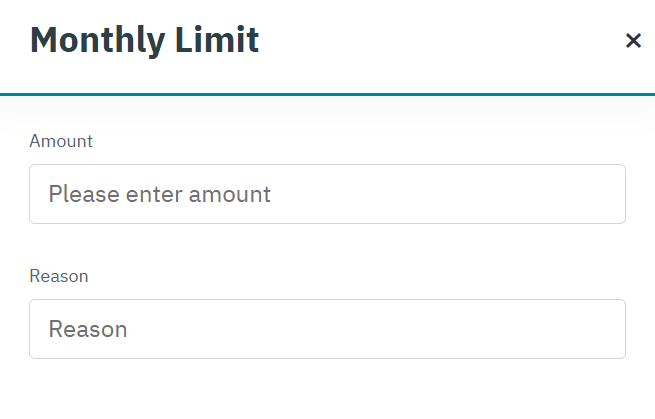Viewport: 655px width, 419px height.
Task: Focus the 'Please enter amount' textbox
Action: tap(327, 194)
